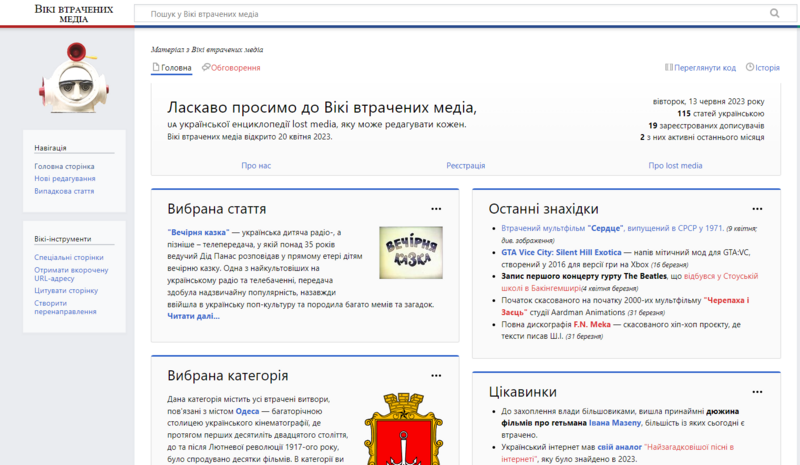Go to "Головна сторінка" in navigation
The width and height of the screenshot is (800, 465).
(x=64, y=166)
